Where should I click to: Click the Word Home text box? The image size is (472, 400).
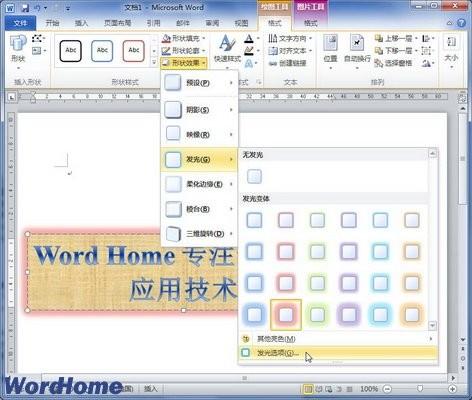pos(133,272)
